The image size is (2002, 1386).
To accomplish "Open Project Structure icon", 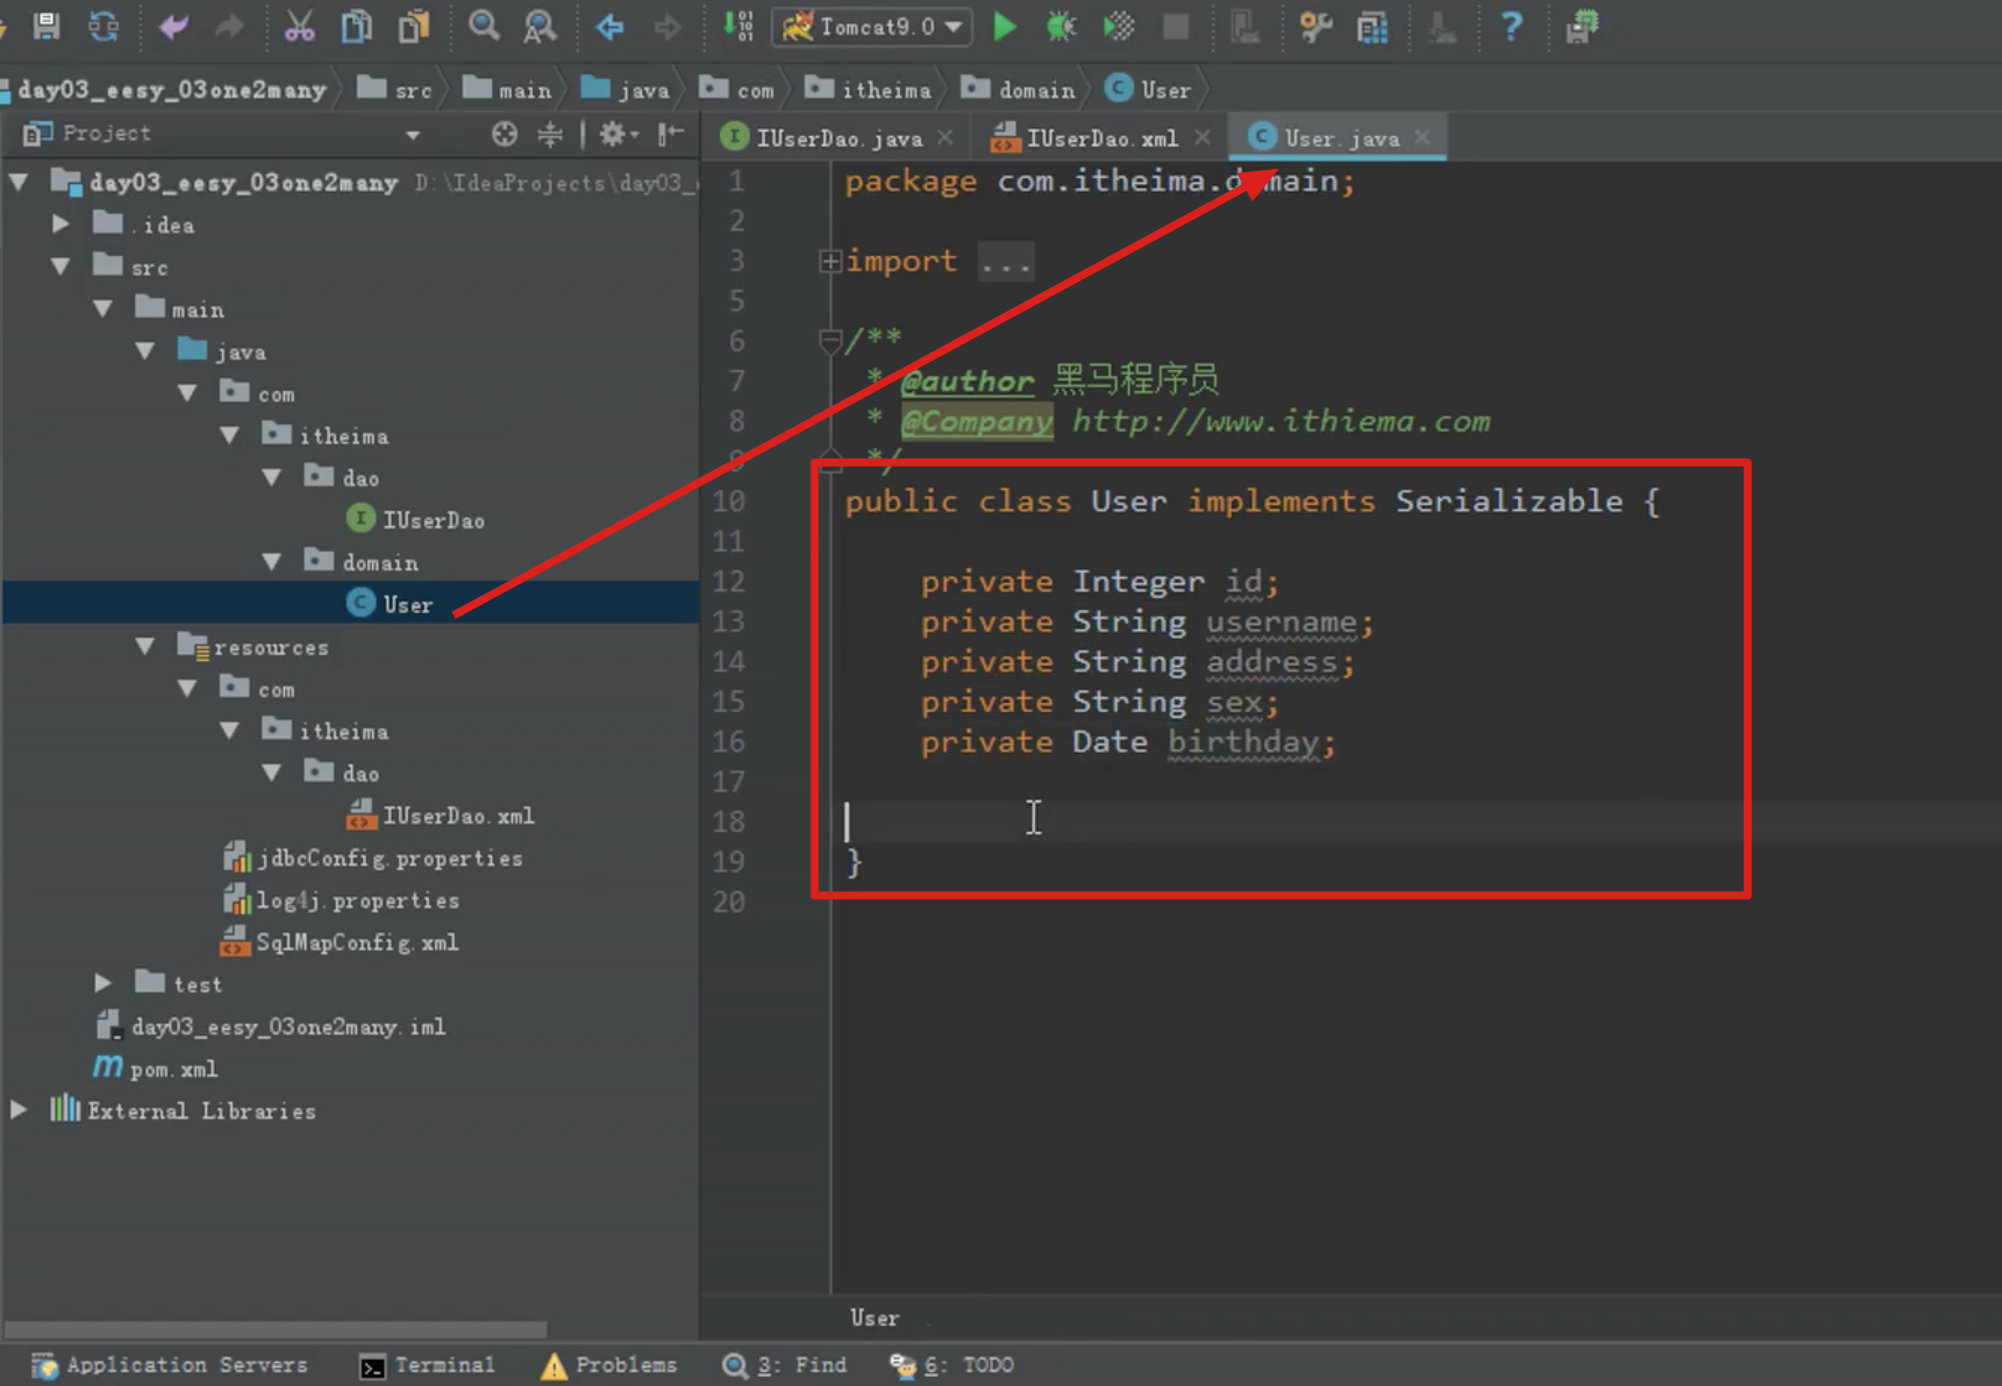I will tap(1373, 26).
